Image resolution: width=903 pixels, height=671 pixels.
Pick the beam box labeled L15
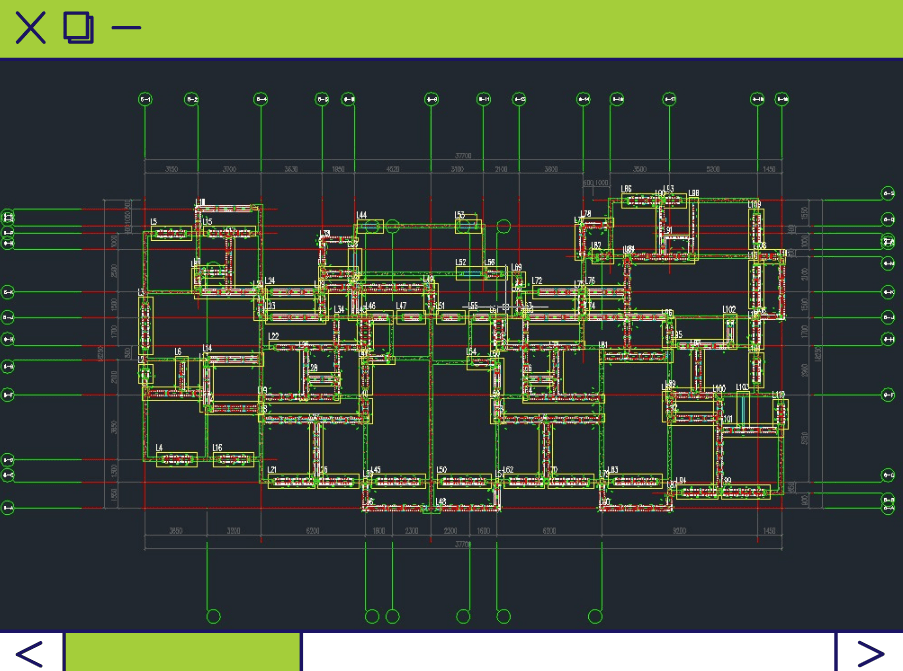click(229, 231)
